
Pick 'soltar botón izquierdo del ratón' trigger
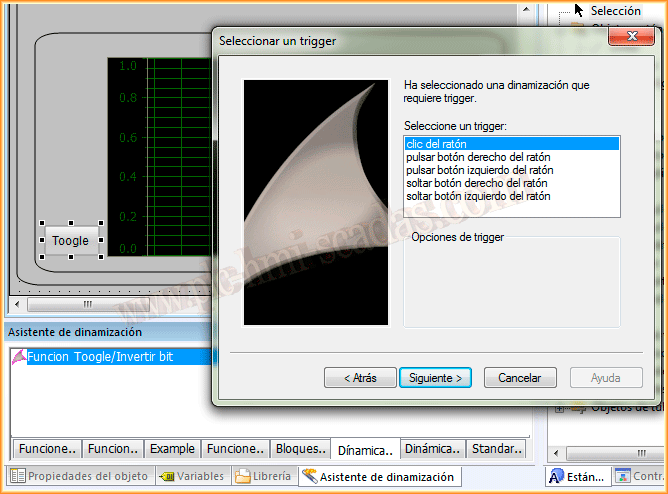pyautogui.click(x=478, y=197)
